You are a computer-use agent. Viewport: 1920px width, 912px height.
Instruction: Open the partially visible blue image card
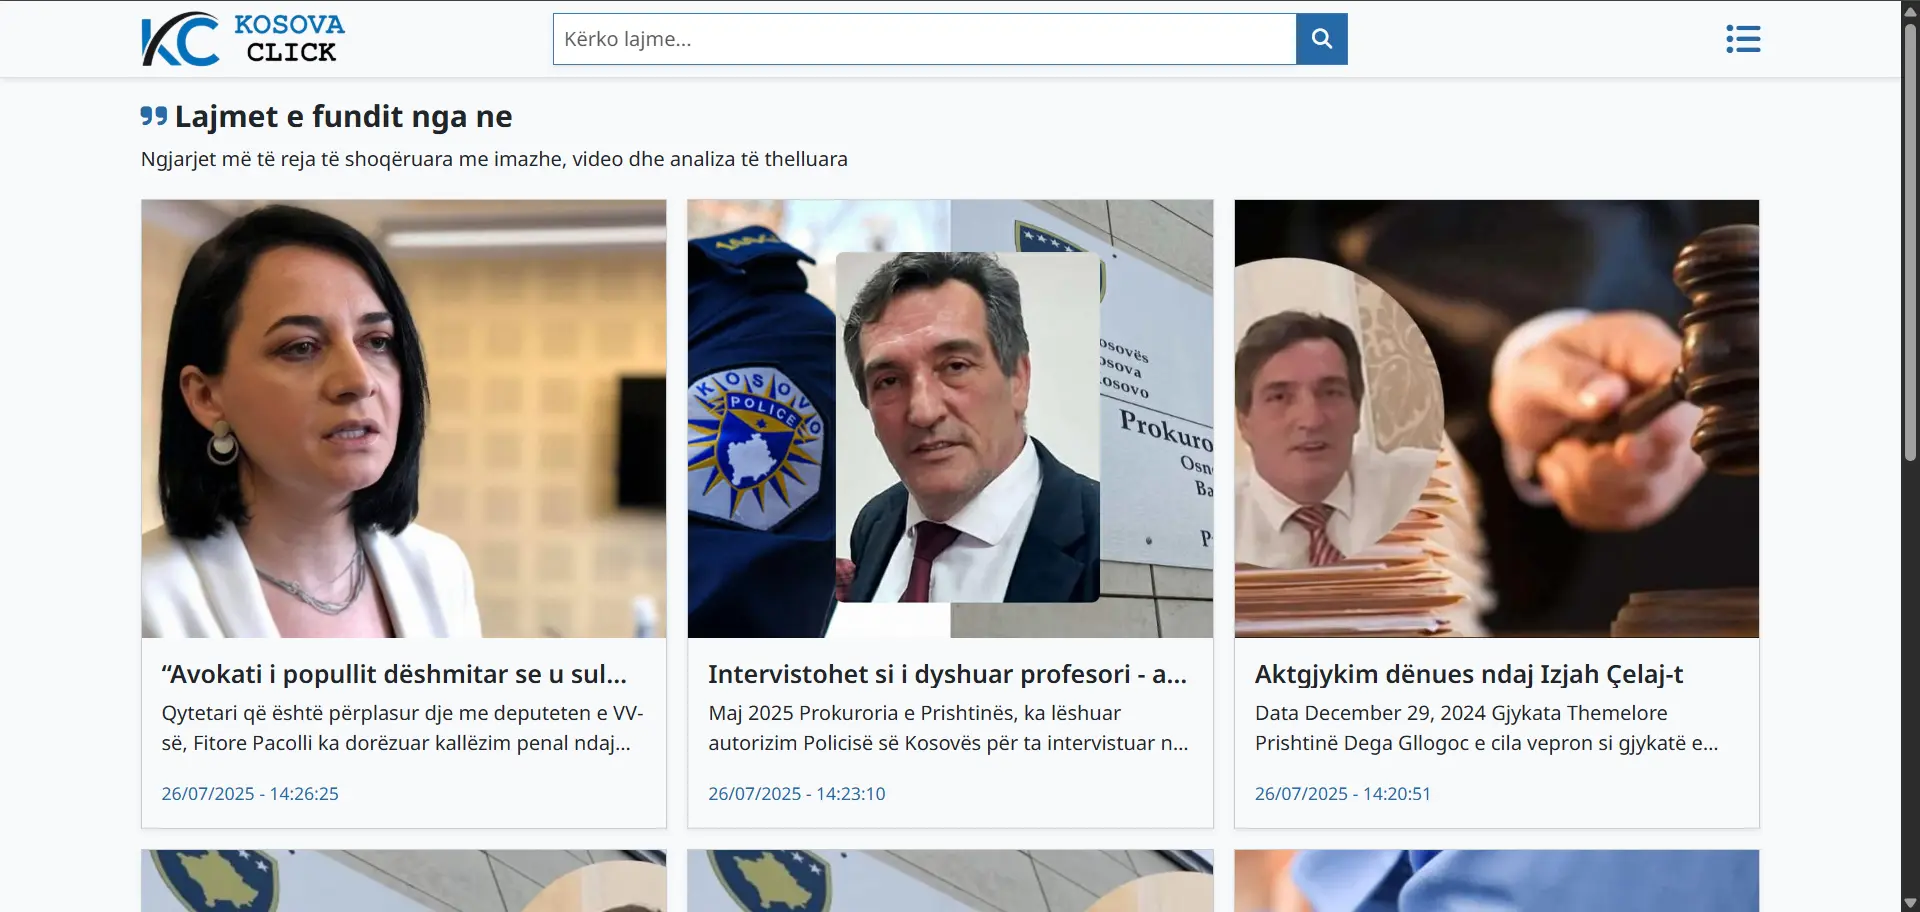click(1496, 881)
